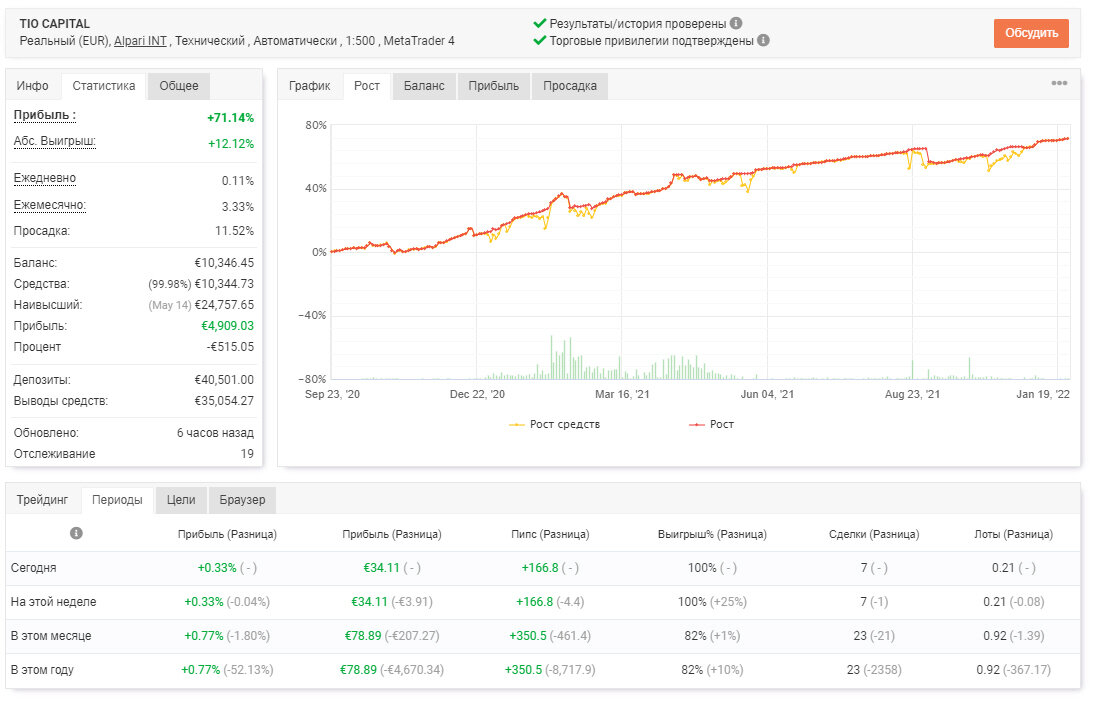Switch to the Трейдинг tab
Image resolution: width=1094 pixels, height=701 pixels.
pyautogui.click(x=43, y=499)
